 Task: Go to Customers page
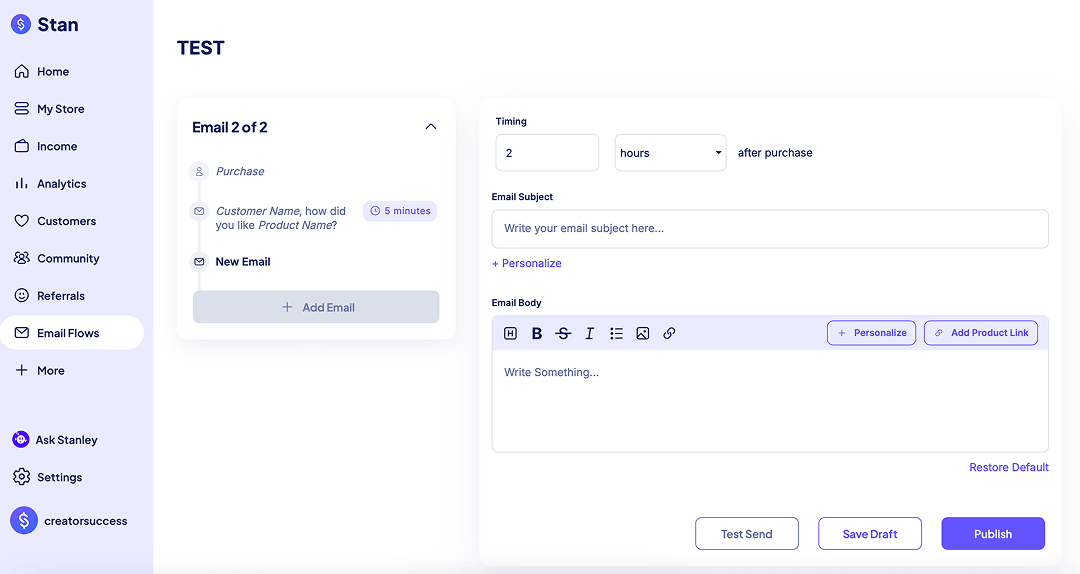click(x=55, y=221)
